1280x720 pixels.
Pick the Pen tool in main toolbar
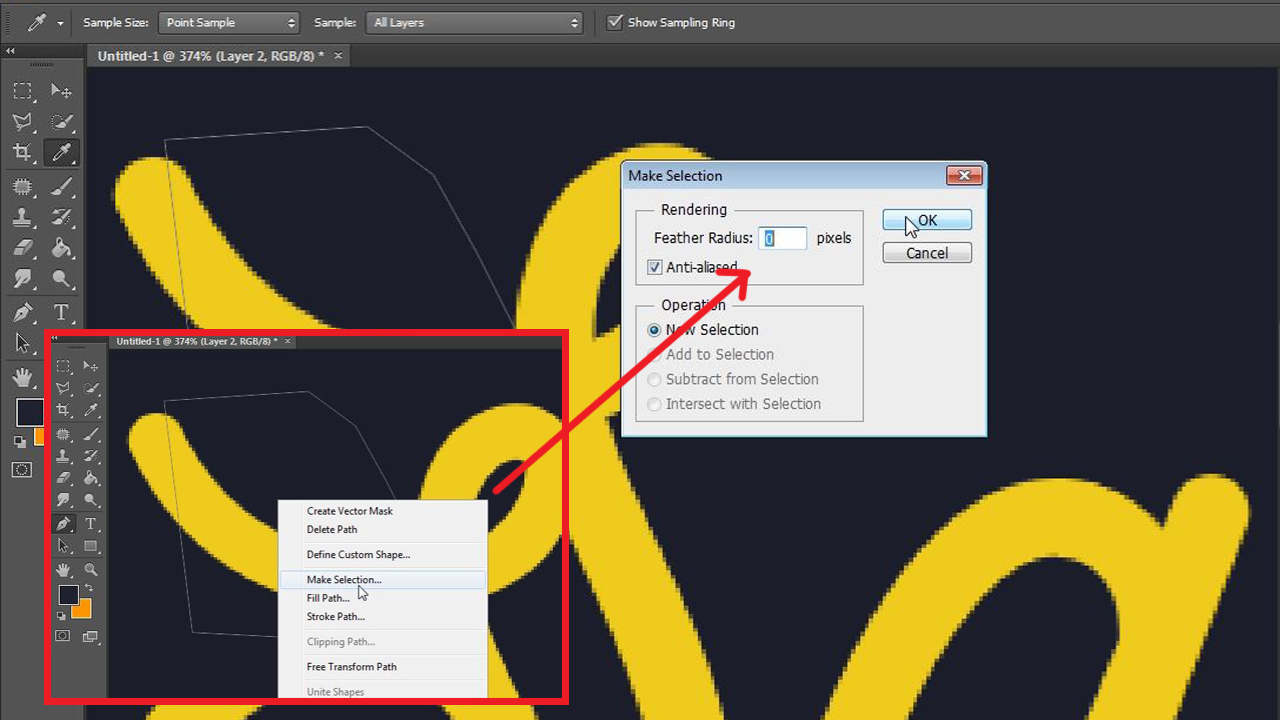(x=22, y=313)
